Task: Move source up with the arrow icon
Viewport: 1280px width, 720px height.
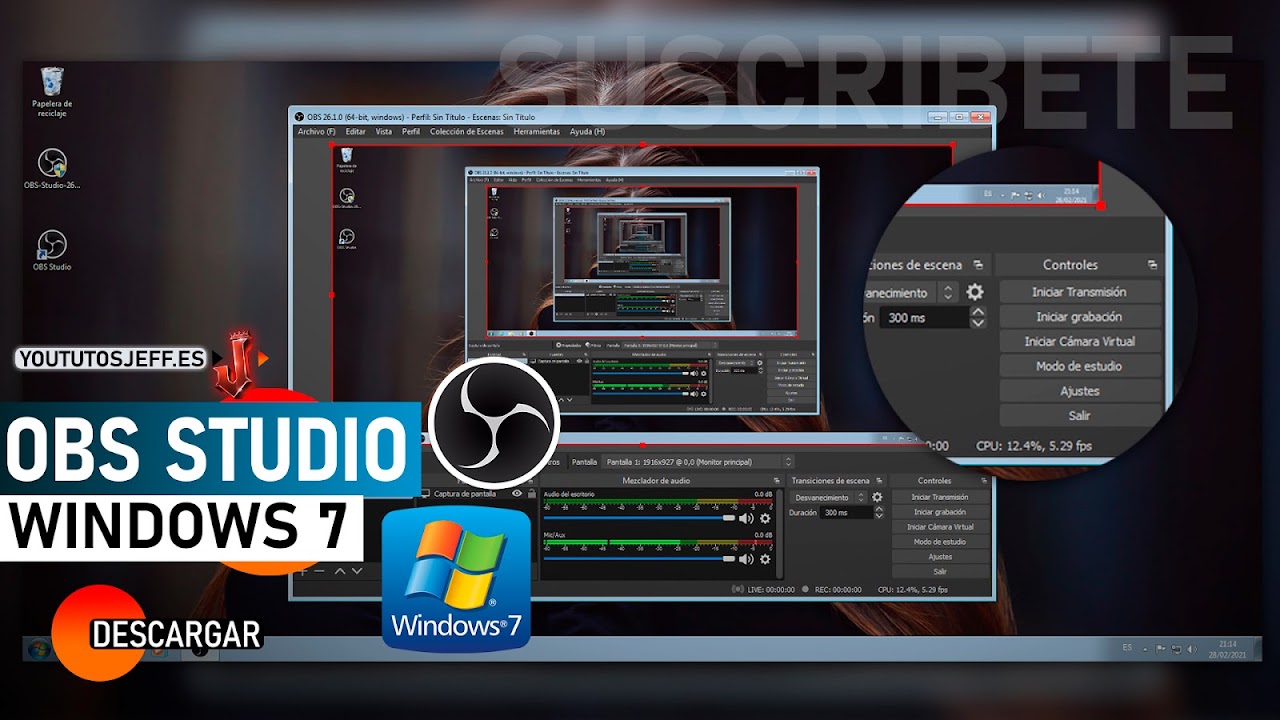Action: pyautogui.click(x=340, y=570)
